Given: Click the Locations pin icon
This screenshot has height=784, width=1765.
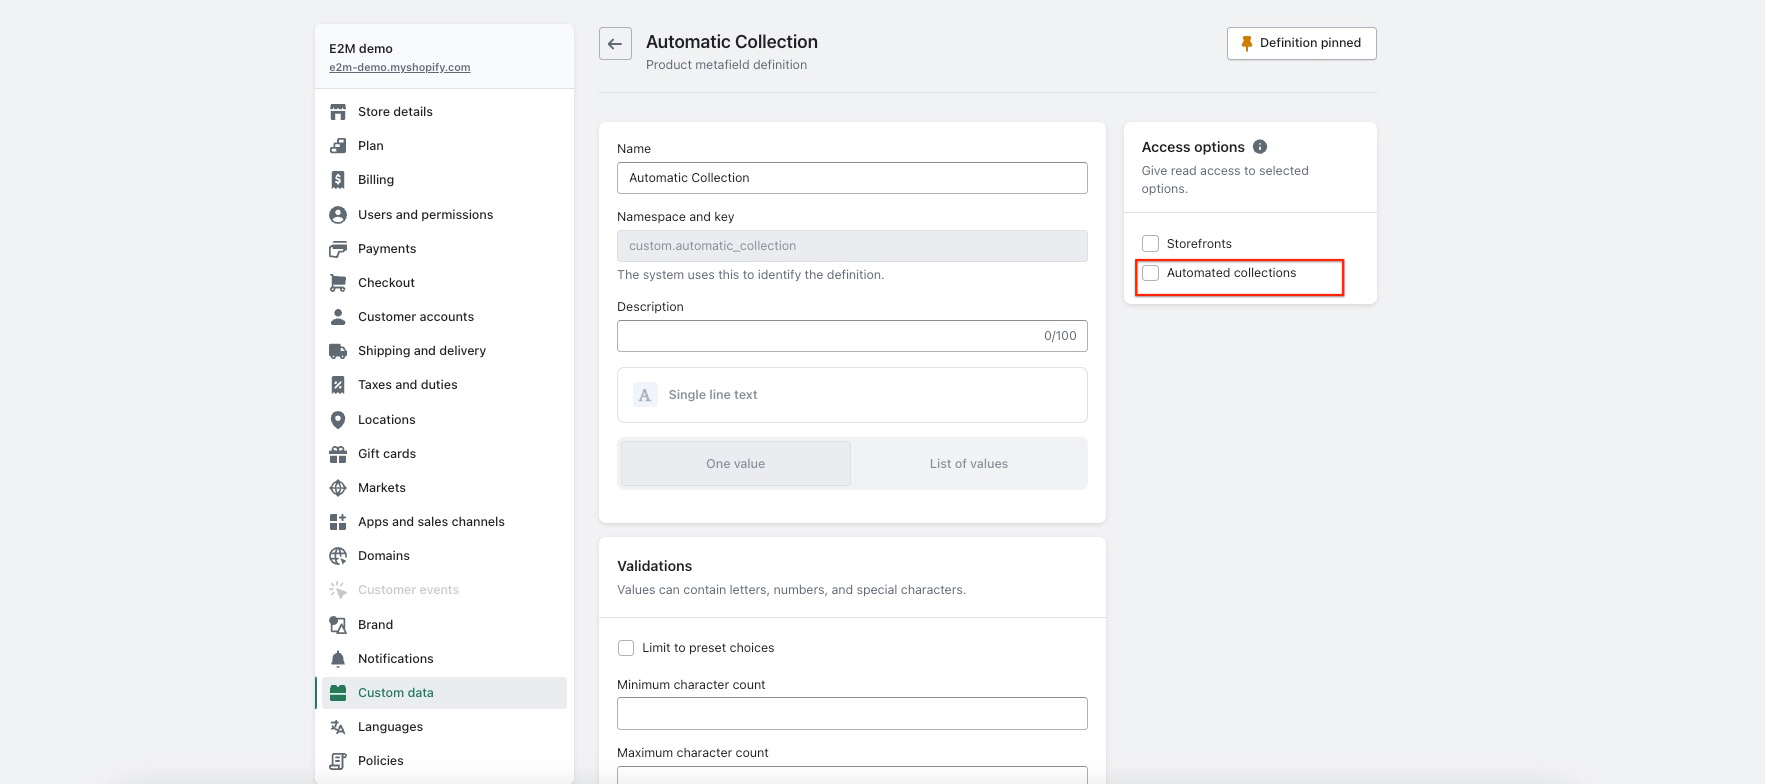Looking at the screenshot, I should click(x=338, y=420).
